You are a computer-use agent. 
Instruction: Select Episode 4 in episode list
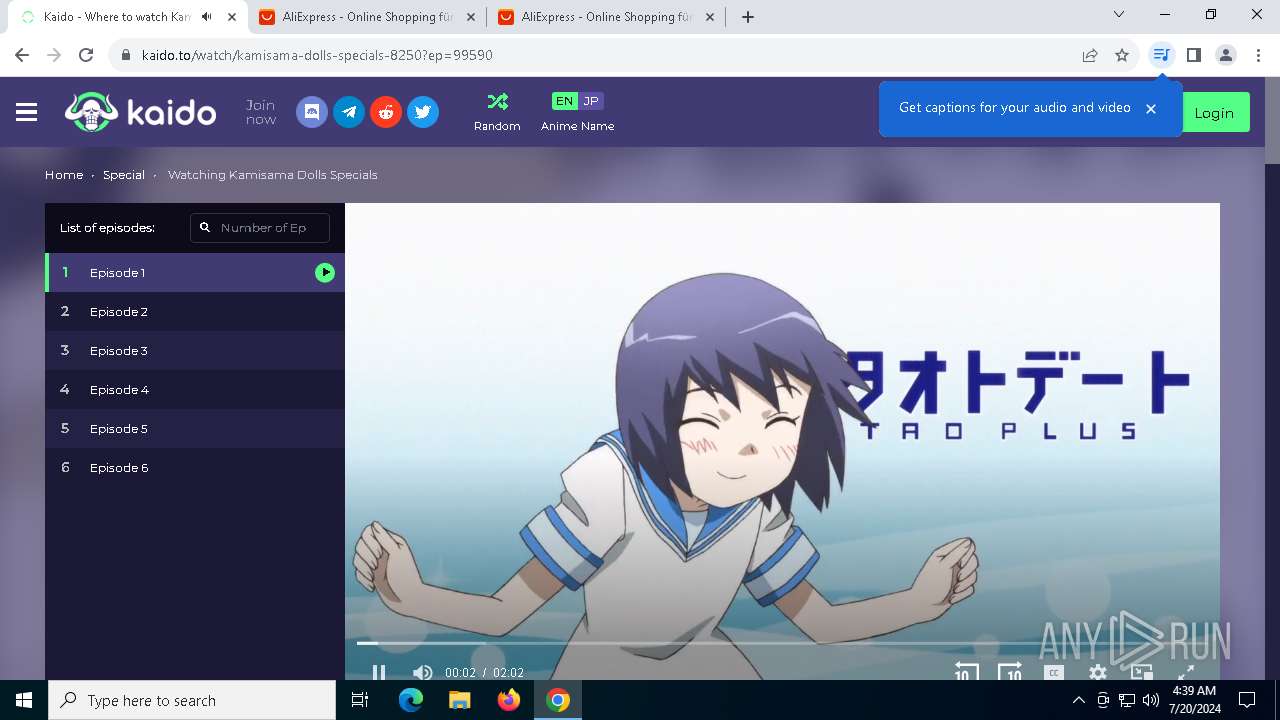point(195,389)
